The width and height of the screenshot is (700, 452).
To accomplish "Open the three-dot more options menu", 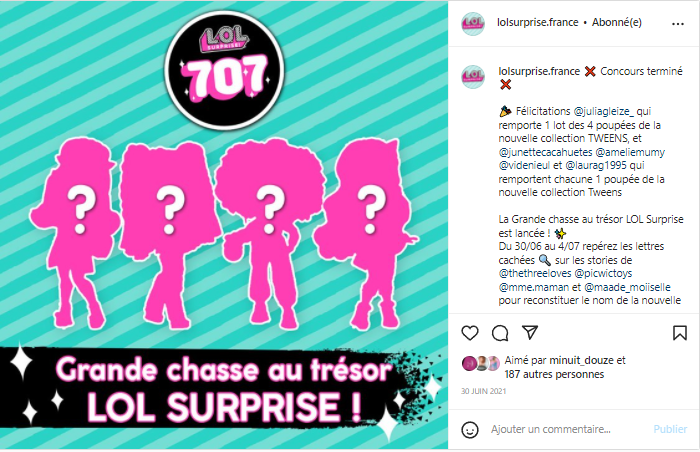I will pyautogui.click(x=678, y=24).
